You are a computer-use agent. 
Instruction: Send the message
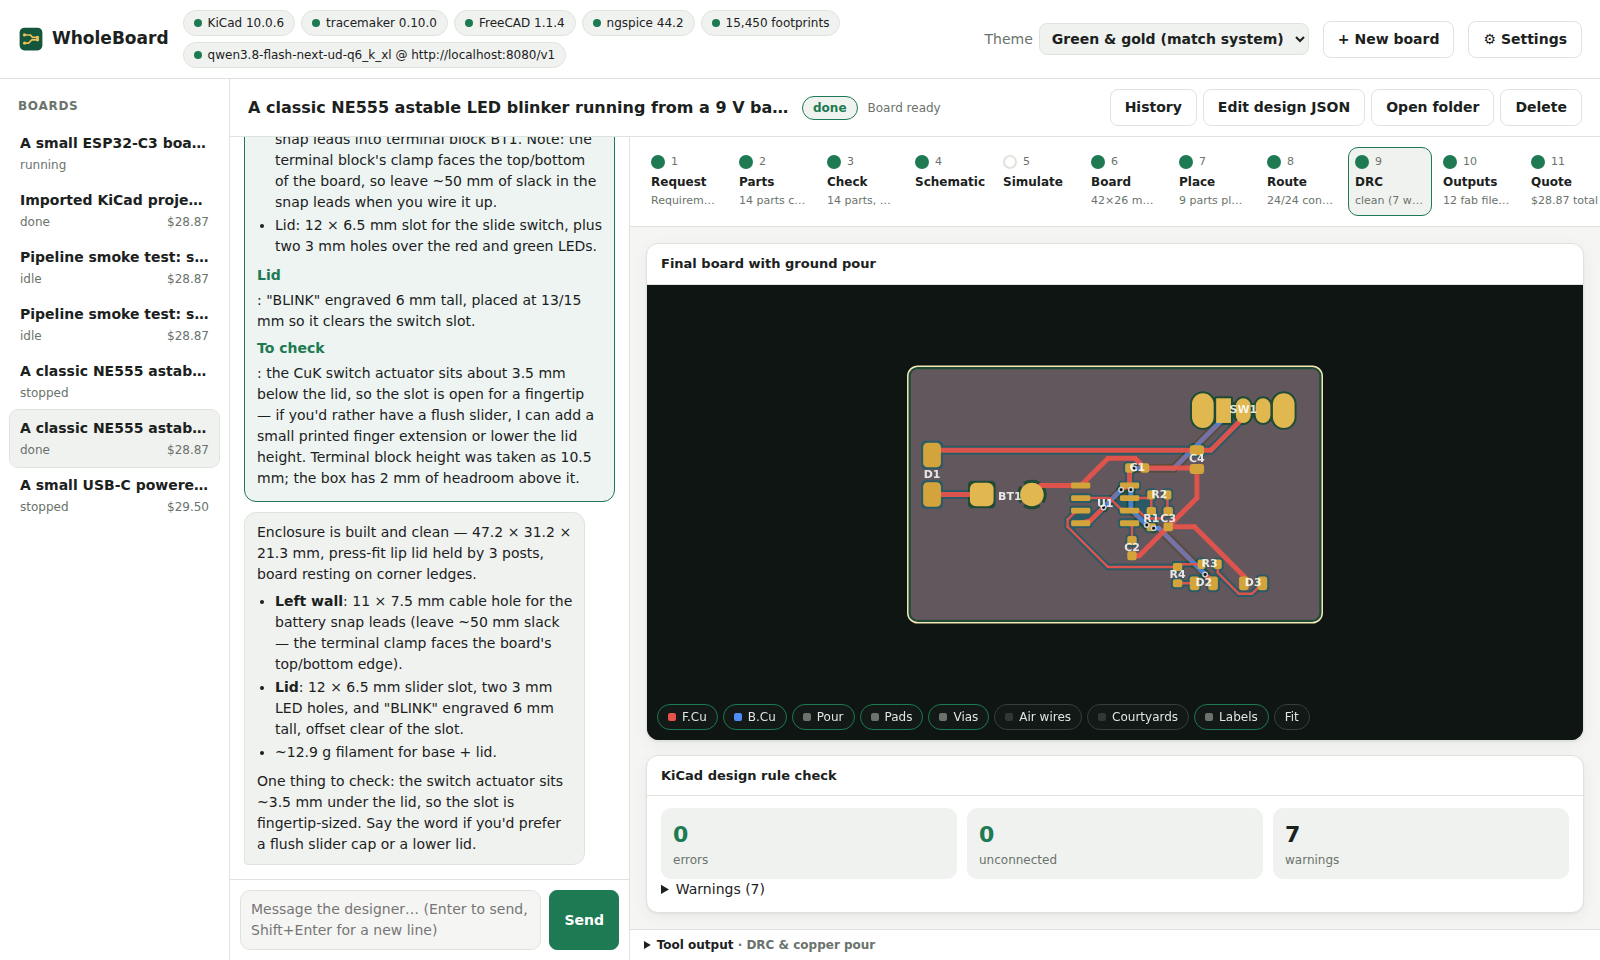pyautogui.click(x=584, y=920)
